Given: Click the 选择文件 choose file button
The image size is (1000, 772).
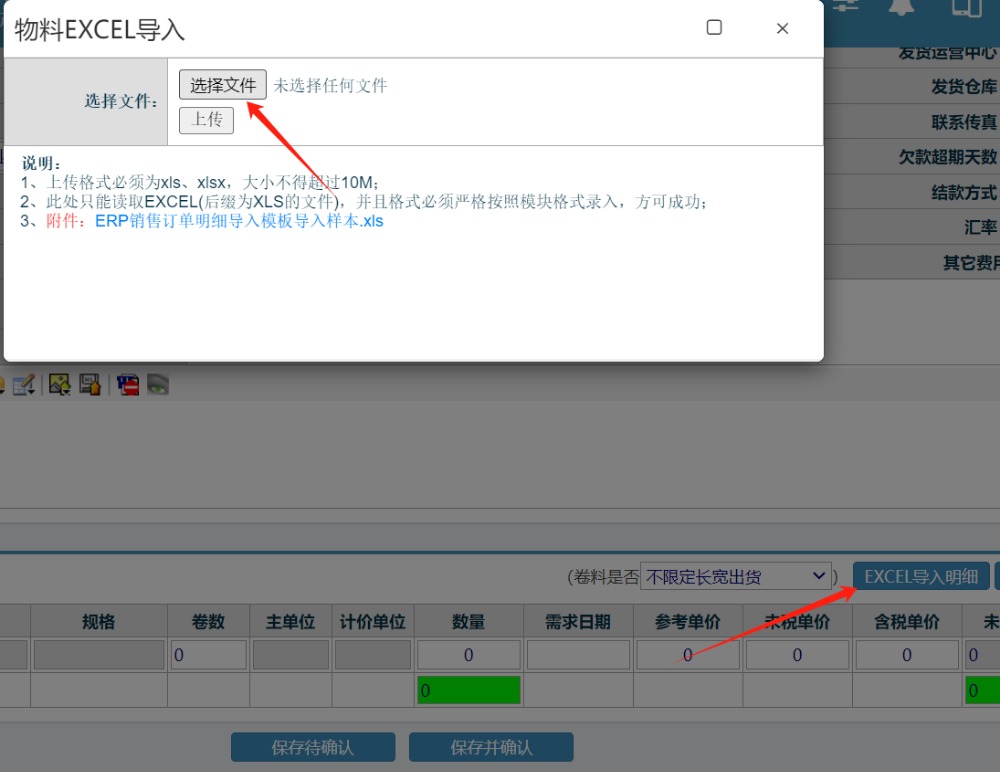Looking at the screenshot, I should (x=223, y=85).
